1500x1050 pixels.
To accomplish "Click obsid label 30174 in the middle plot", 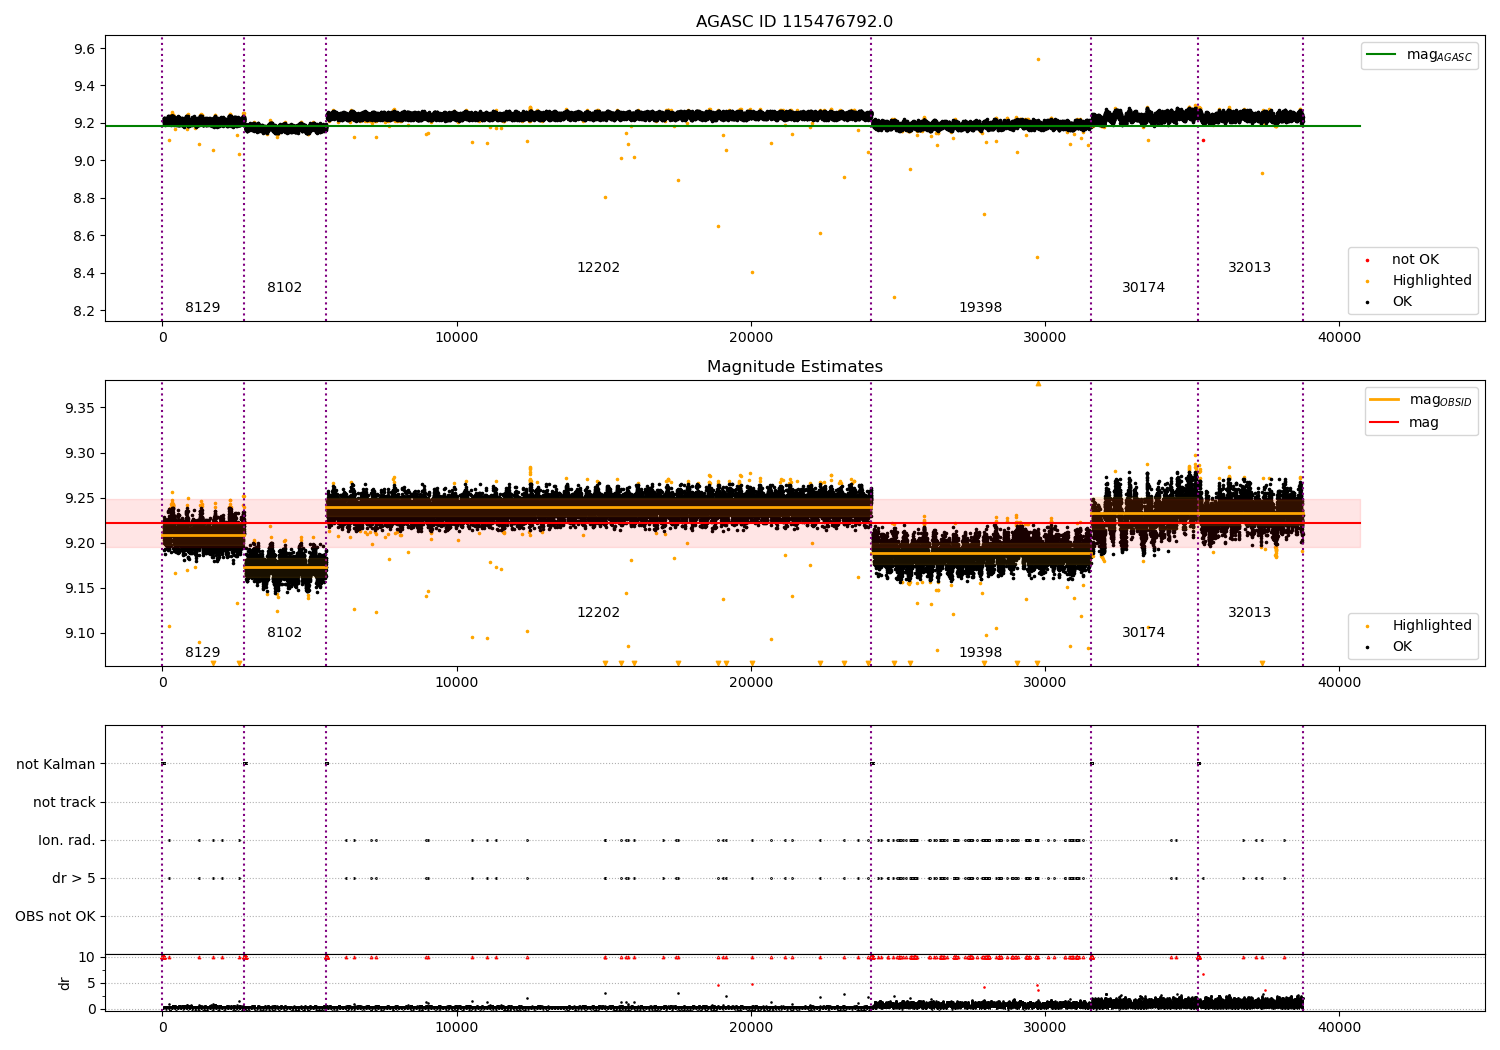I will tap(1143, 633).
